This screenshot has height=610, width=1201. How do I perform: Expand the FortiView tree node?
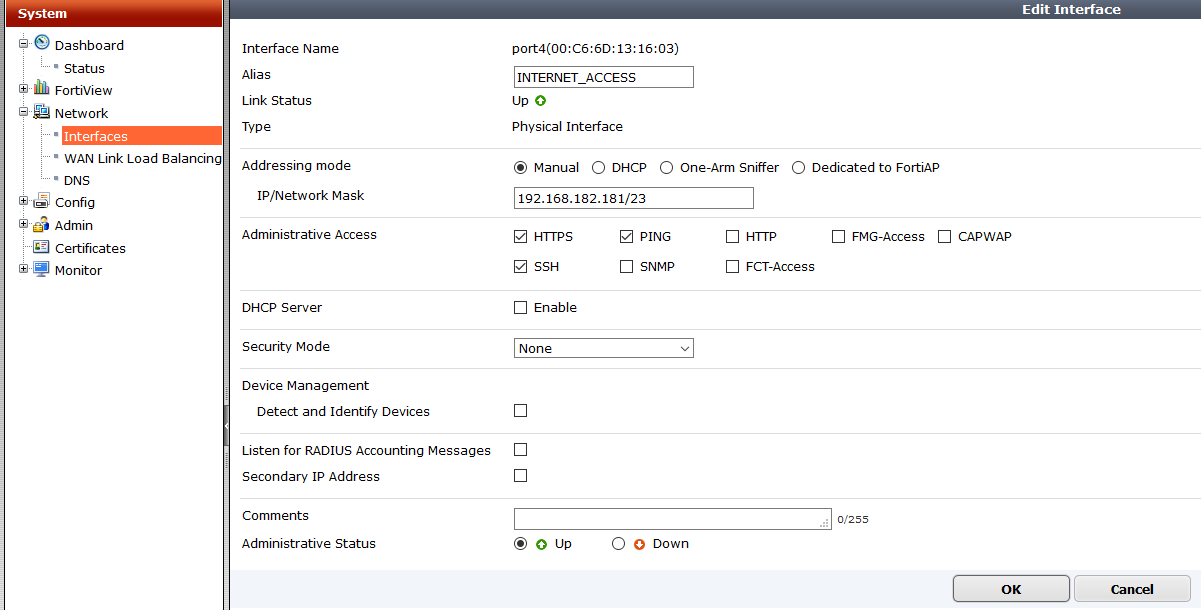tap(23, 90)
